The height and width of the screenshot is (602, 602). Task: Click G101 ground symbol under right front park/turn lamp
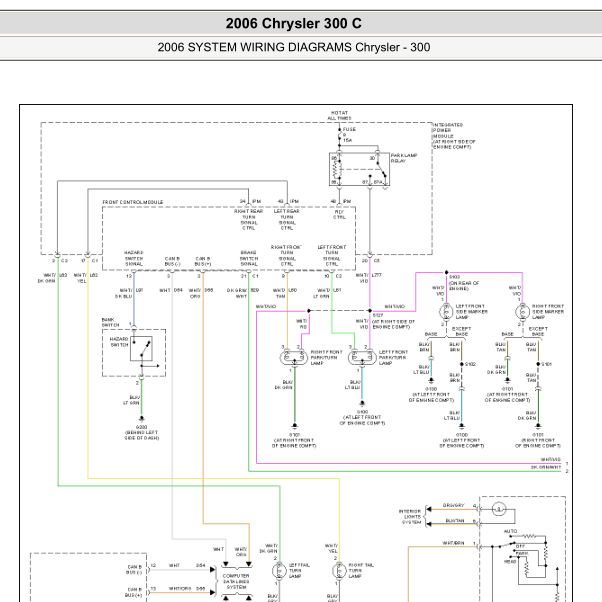pyautogui.click(x=294, y=426)
